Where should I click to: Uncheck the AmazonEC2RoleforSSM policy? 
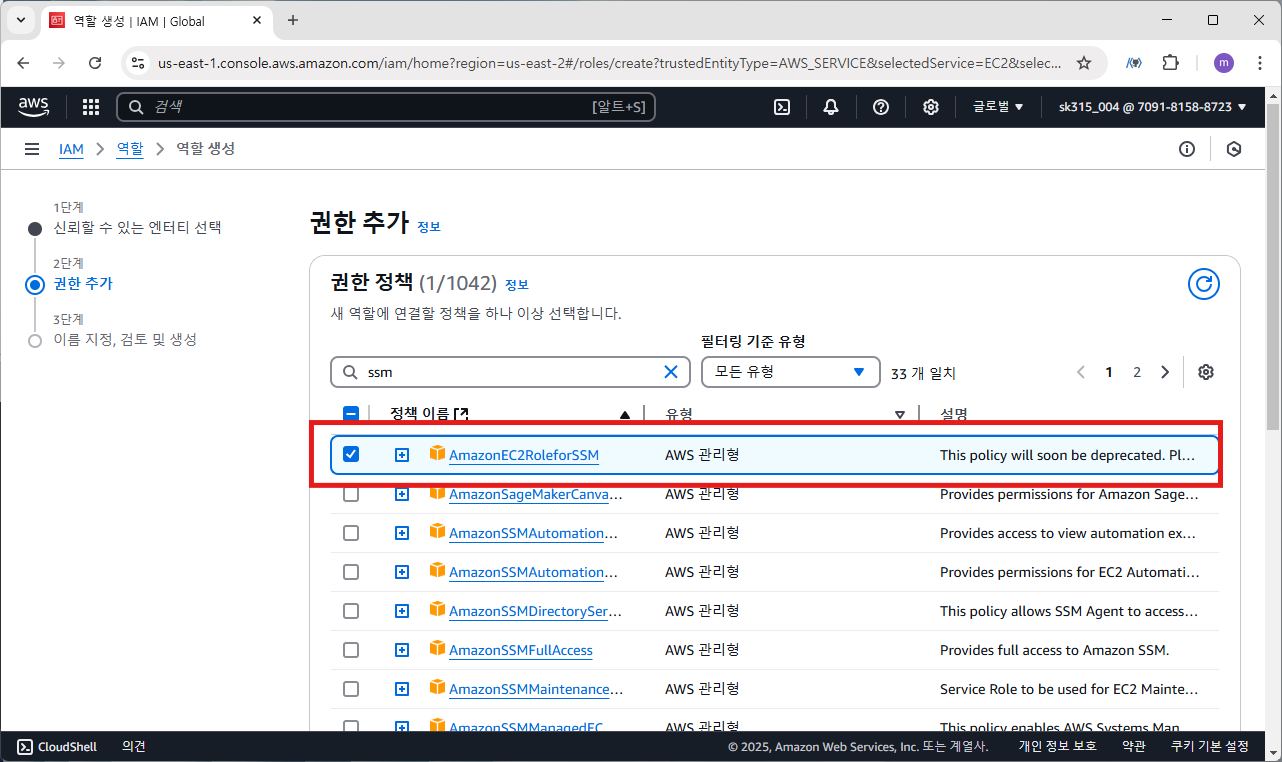click(x=351, y=455)
